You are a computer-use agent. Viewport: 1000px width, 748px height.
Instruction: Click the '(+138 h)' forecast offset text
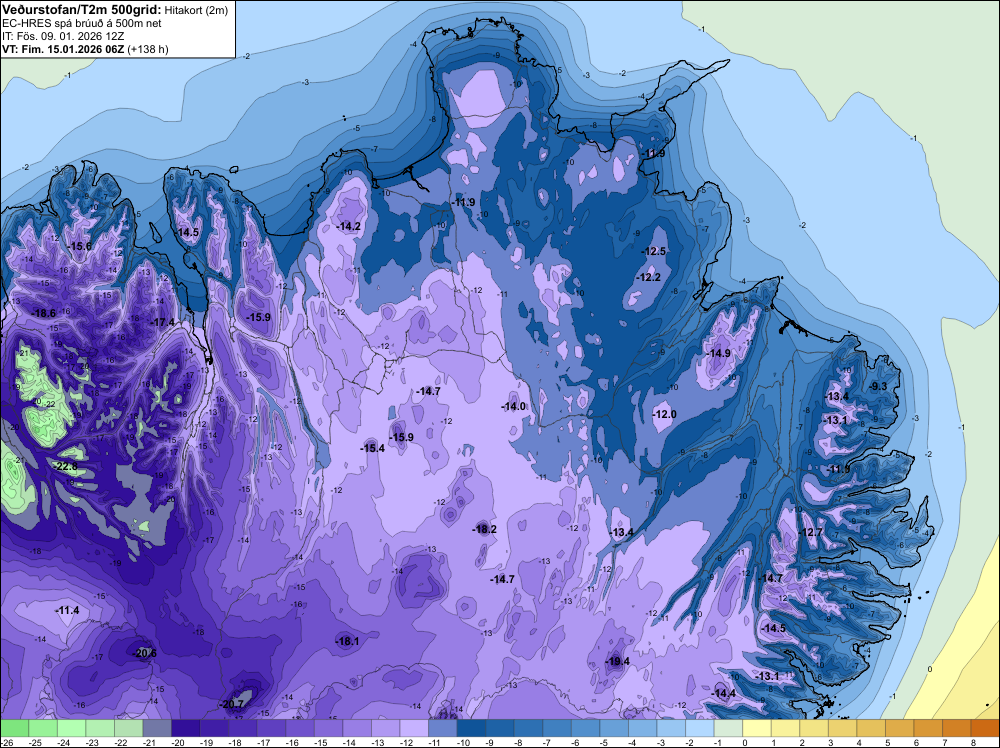click(x=148, y=49)
